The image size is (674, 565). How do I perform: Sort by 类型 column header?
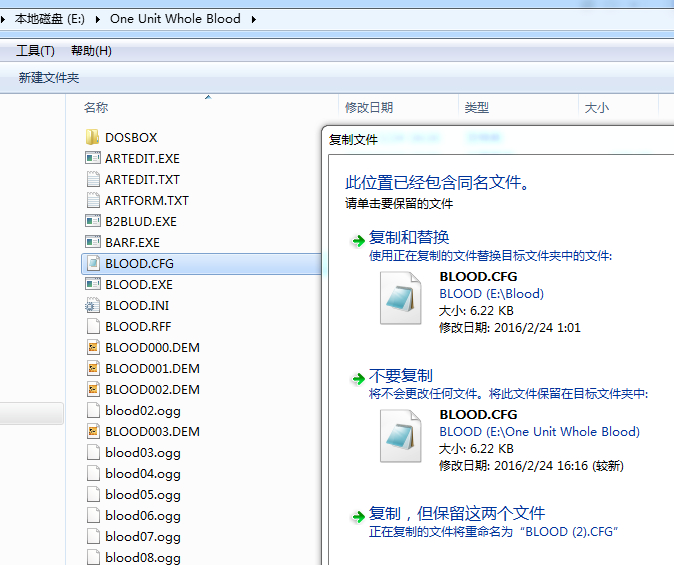coord(477,107)
